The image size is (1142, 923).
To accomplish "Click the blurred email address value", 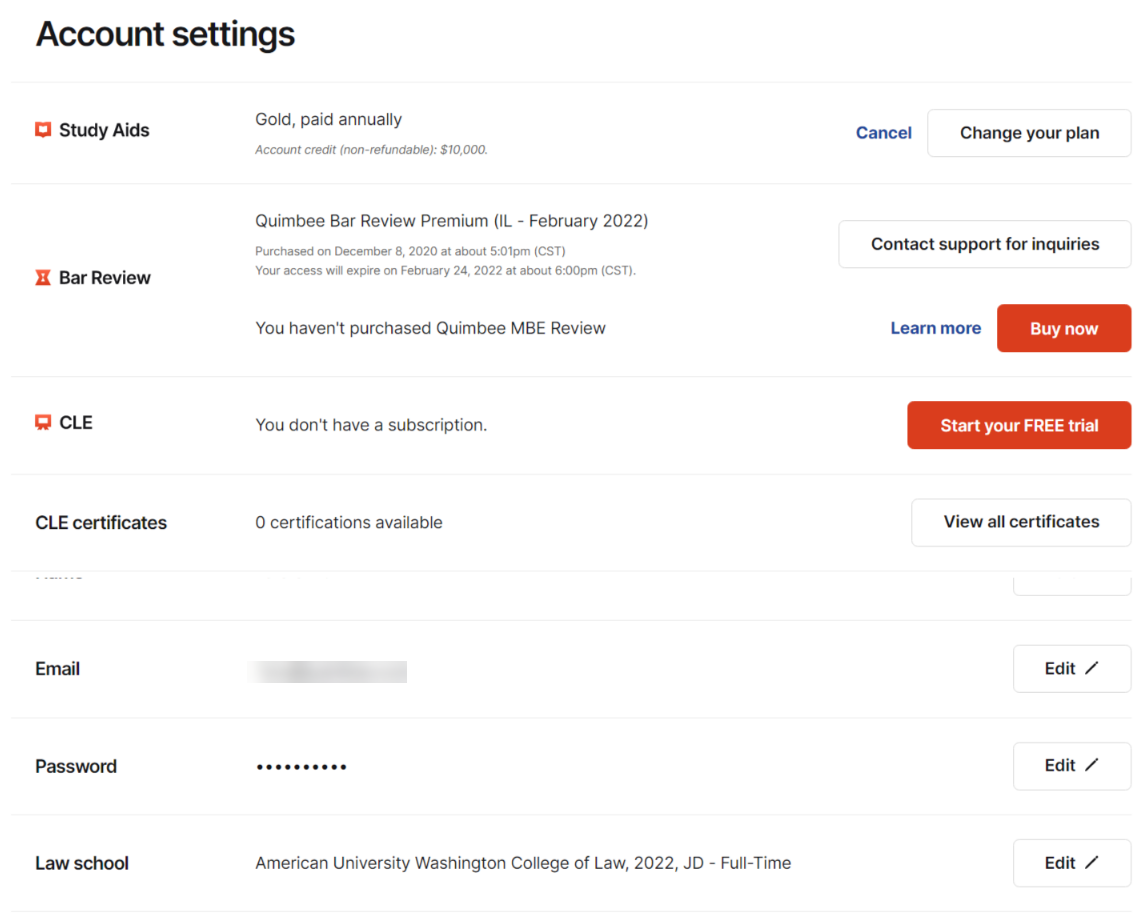I will 328,671.
